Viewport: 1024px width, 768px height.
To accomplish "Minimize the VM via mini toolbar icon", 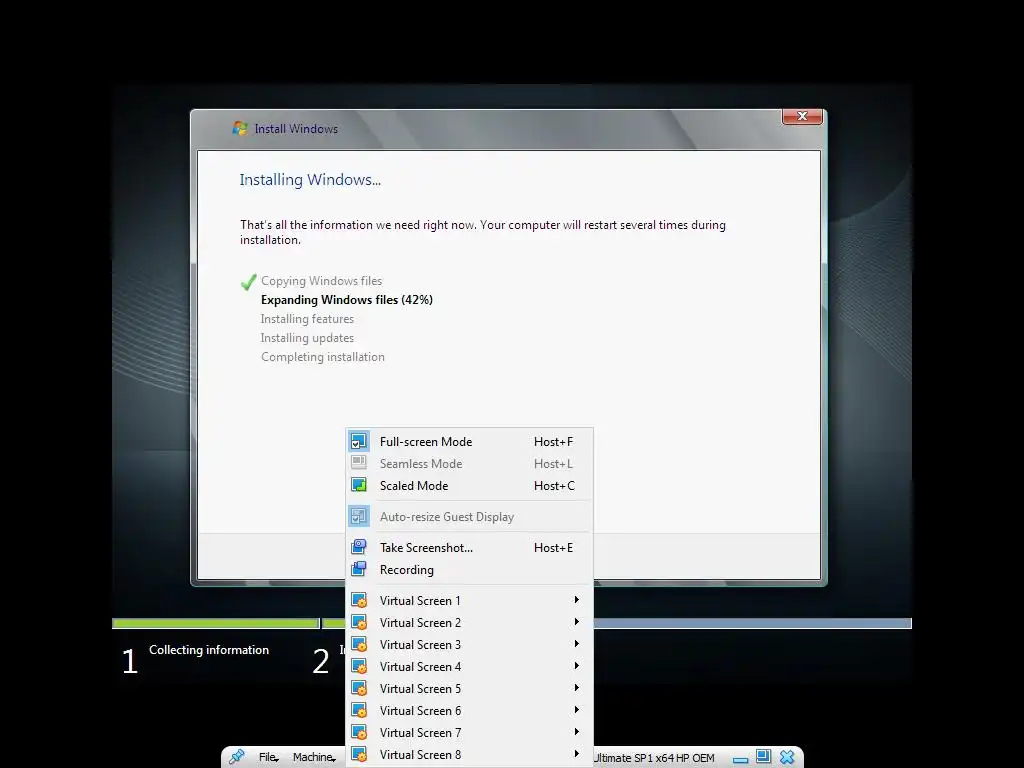I will [x=740, y=760].
